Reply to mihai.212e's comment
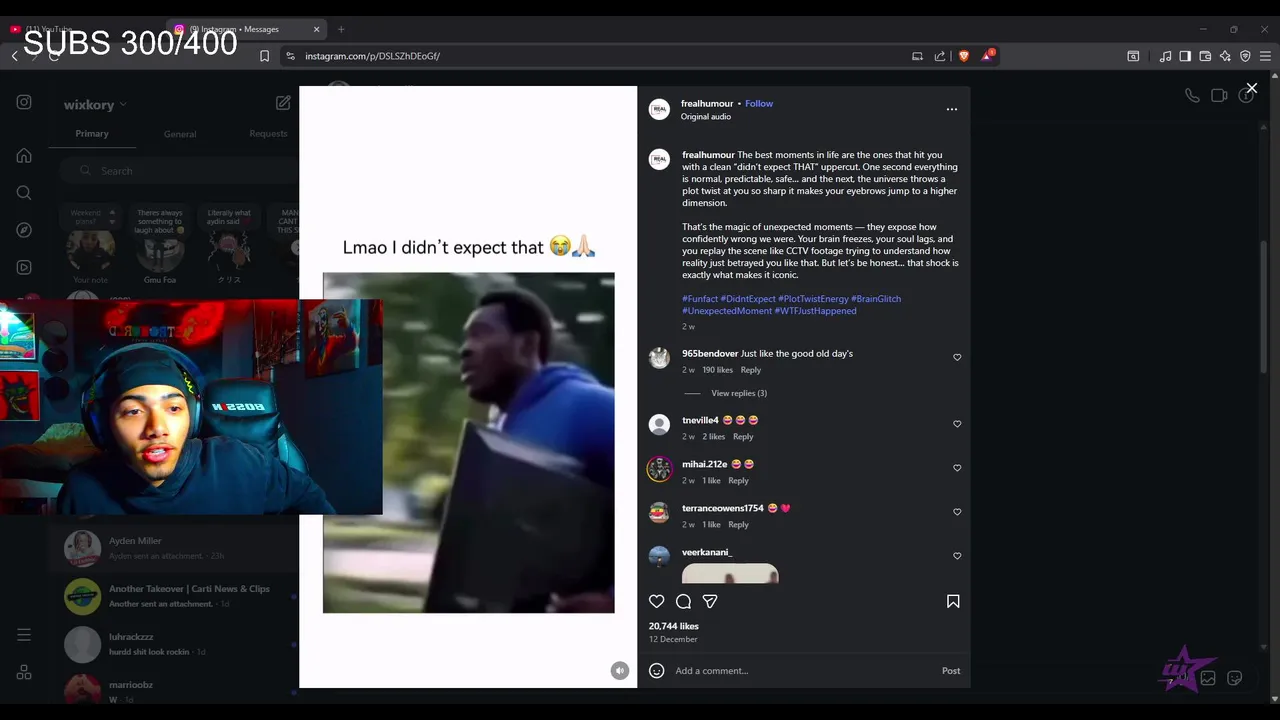 pyautogui.click(x=738, y=481)
